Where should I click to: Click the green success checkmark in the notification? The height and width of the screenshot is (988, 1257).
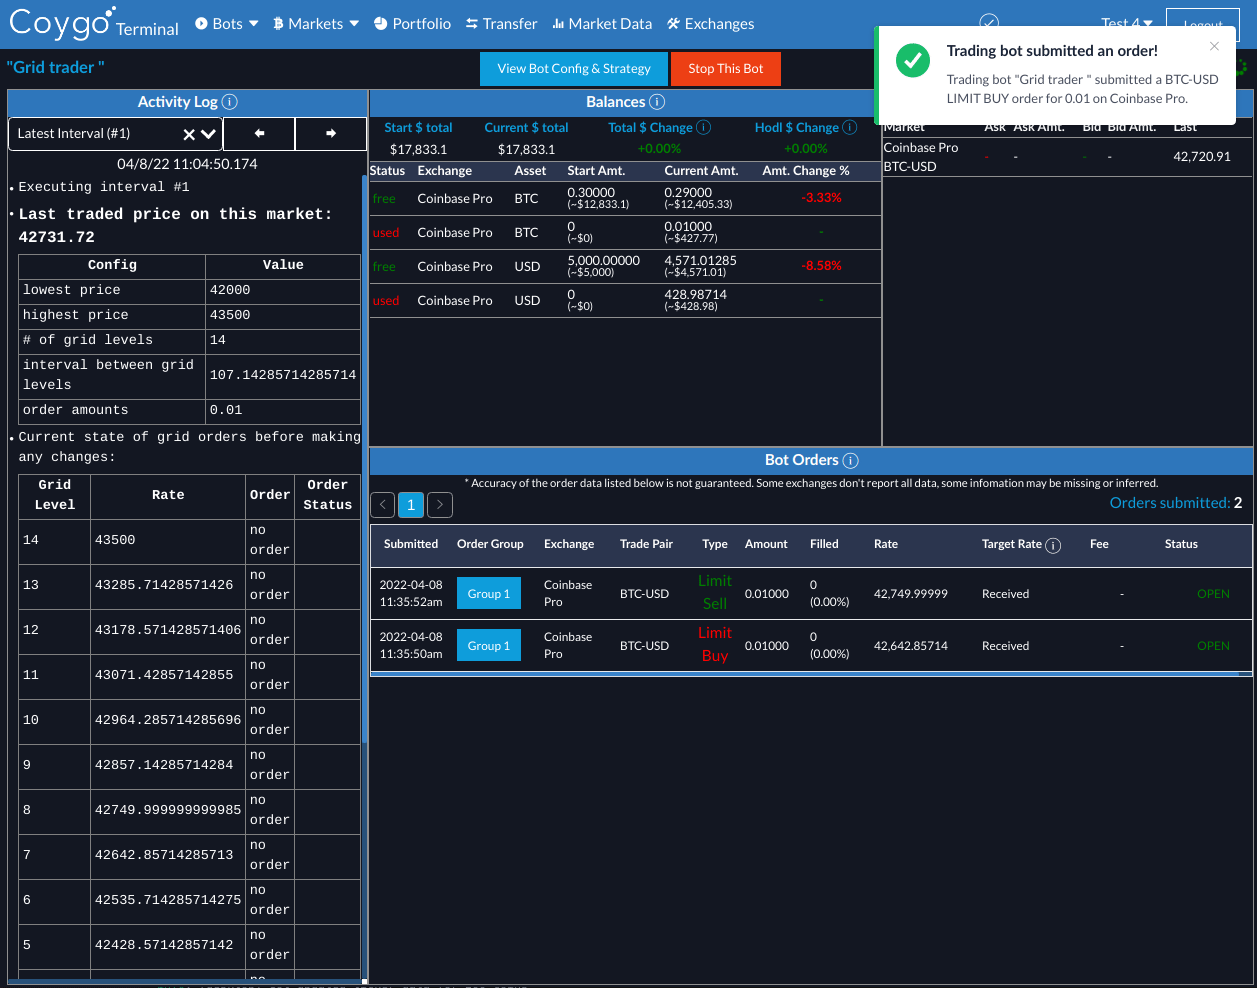point(912,60)
